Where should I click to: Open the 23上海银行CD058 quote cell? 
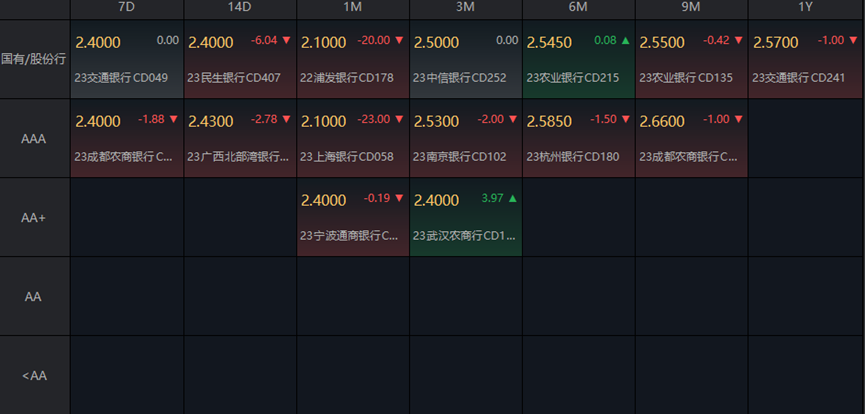353,139
